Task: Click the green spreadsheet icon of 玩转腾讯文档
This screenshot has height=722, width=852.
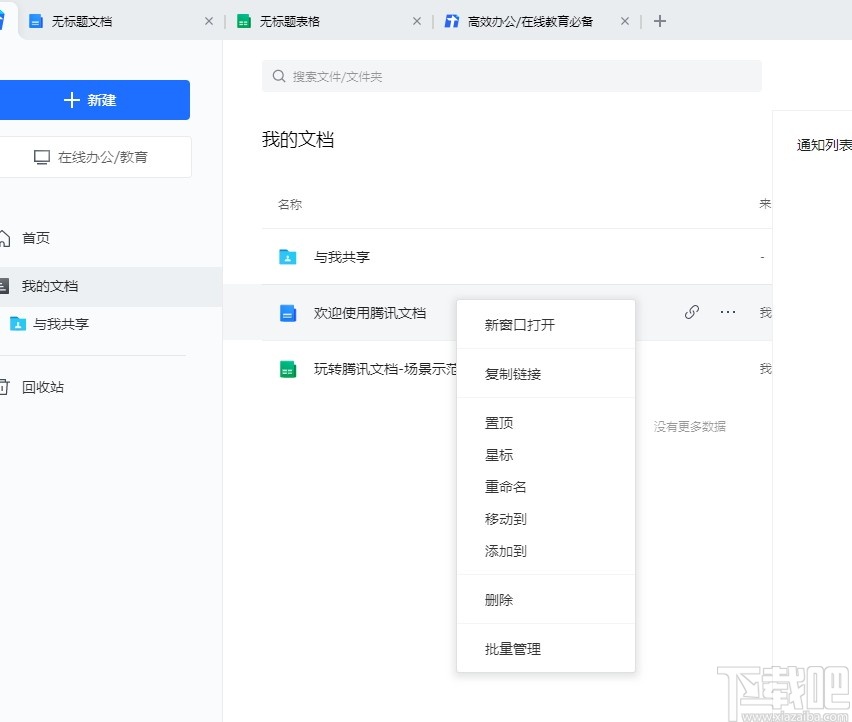Action: (x=287, y=369)
